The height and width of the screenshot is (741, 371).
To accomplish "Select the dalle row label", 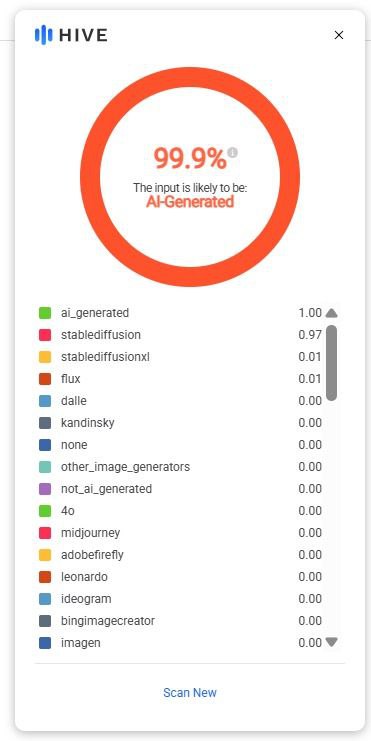I will [74, 401].
